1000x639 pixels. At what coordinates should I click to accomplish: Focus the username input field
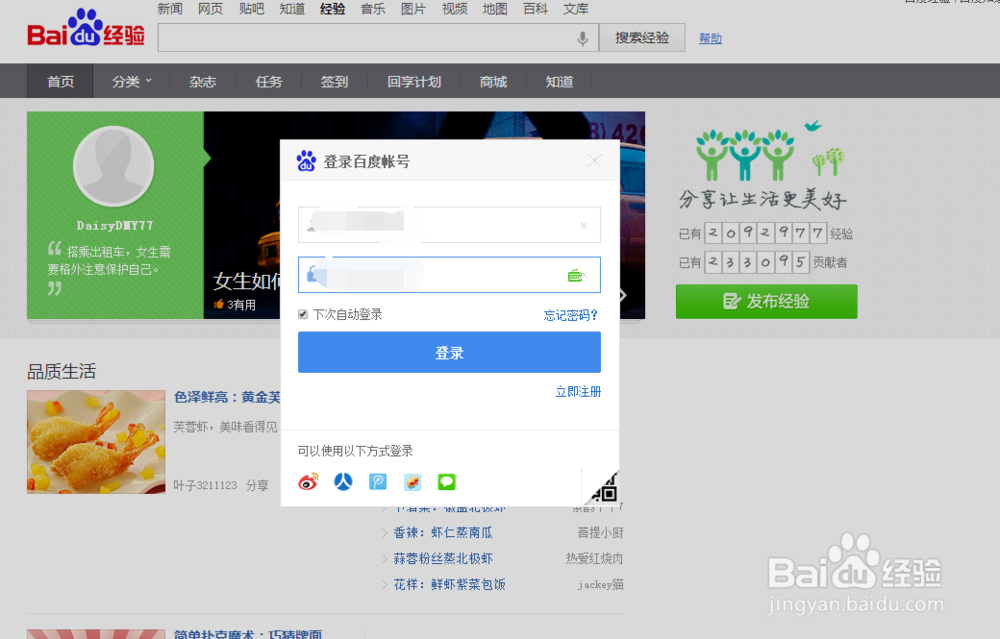pyautogui.click(x=449, y=224)
